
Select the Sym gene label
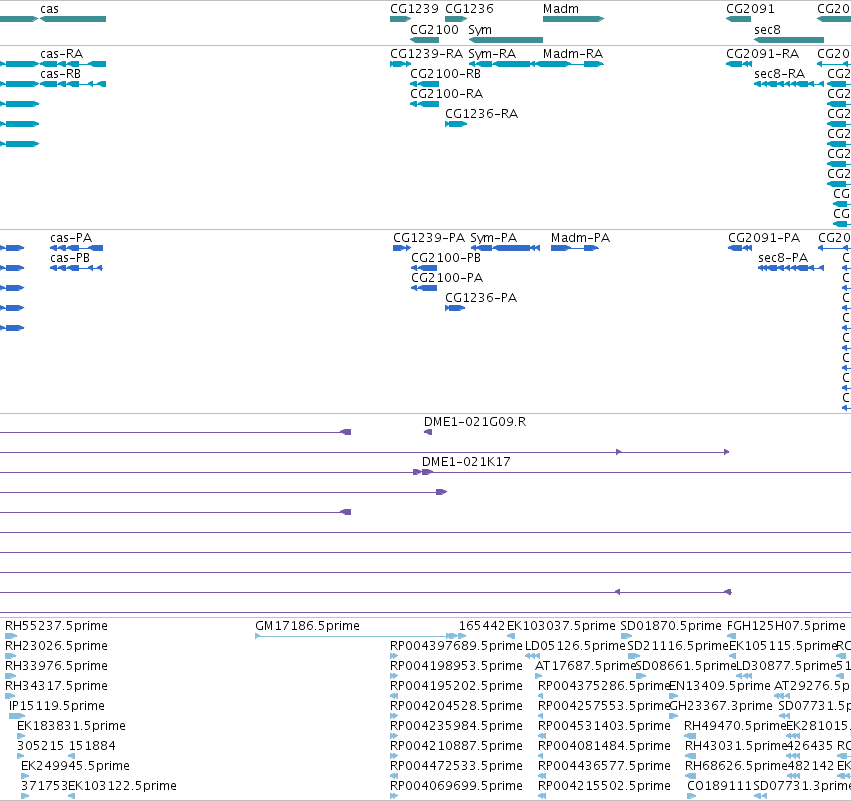point(480,30)
